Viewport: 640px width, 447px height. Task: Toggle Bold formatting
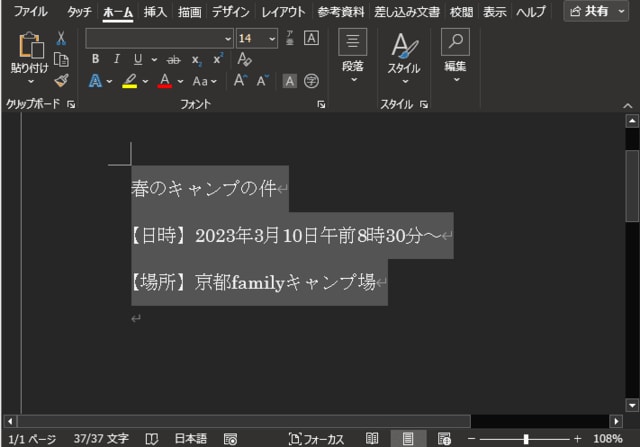[95, 59]
